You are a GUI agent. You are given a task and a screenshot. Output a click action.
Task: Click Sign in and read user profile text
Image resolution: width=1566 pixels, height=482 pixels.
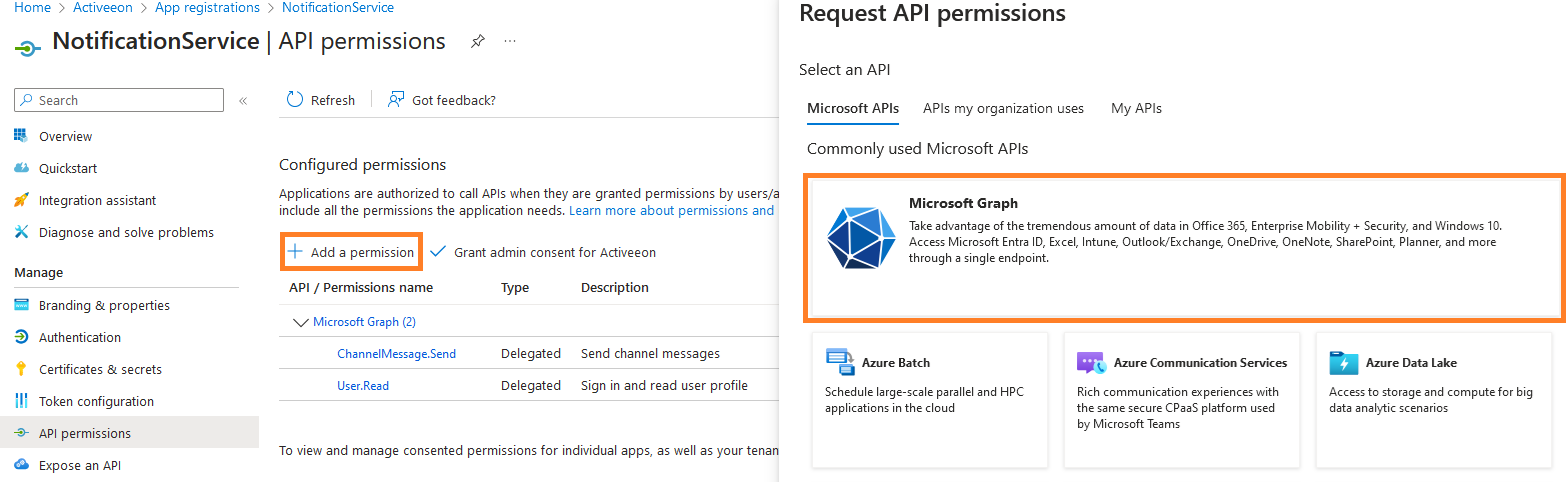click(x=664, y=386)
